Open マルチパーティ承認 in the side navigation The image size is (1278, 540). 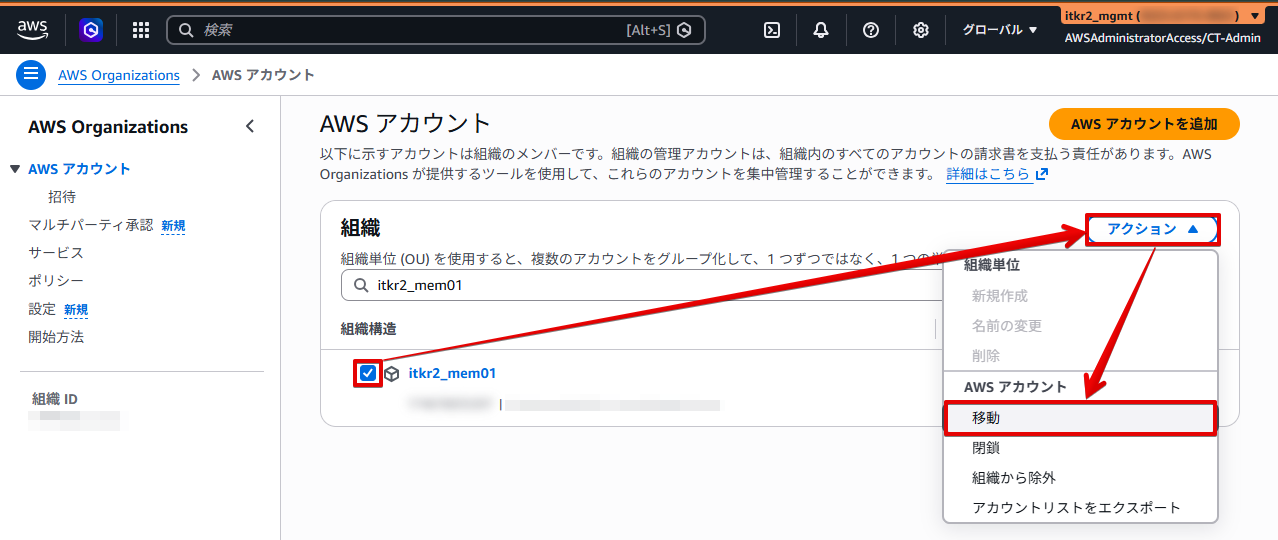click(91, 225)
